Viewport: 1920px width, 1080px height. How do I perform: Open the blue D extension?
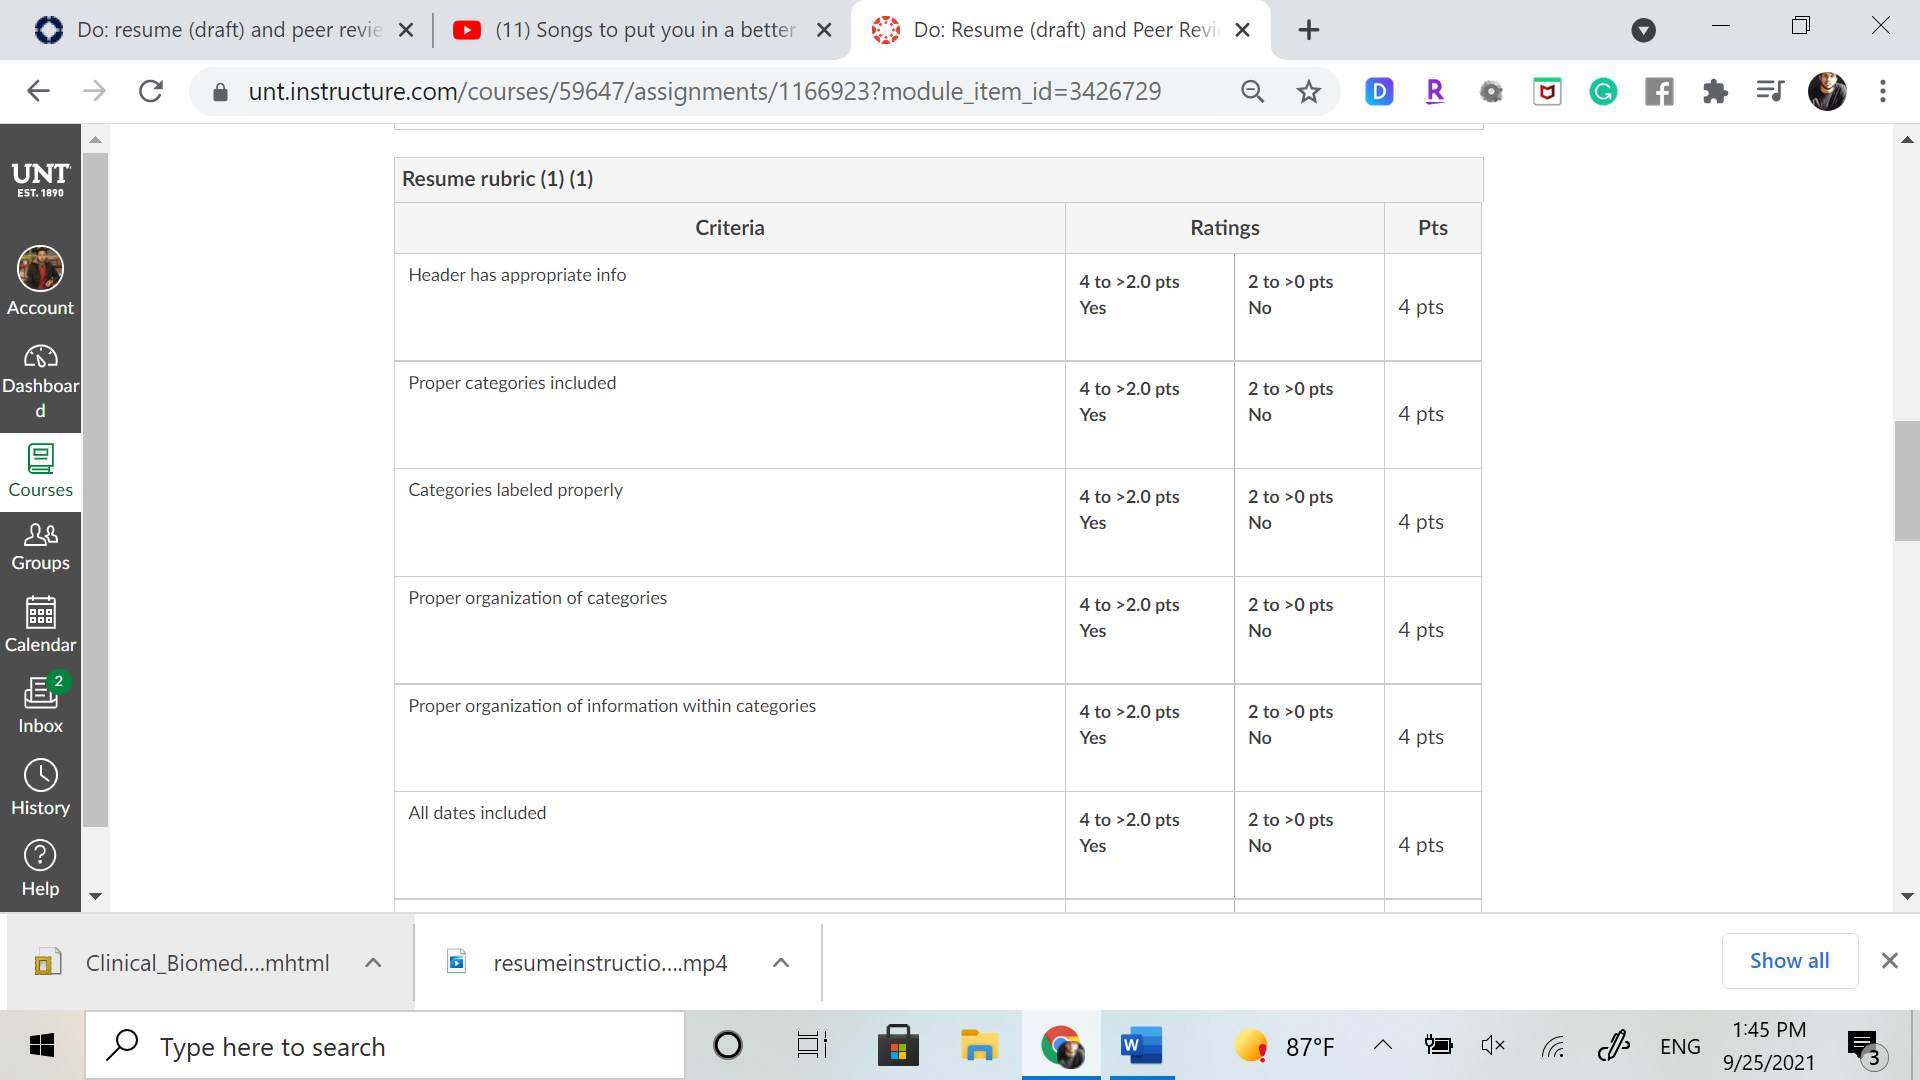coord(1379,92)
